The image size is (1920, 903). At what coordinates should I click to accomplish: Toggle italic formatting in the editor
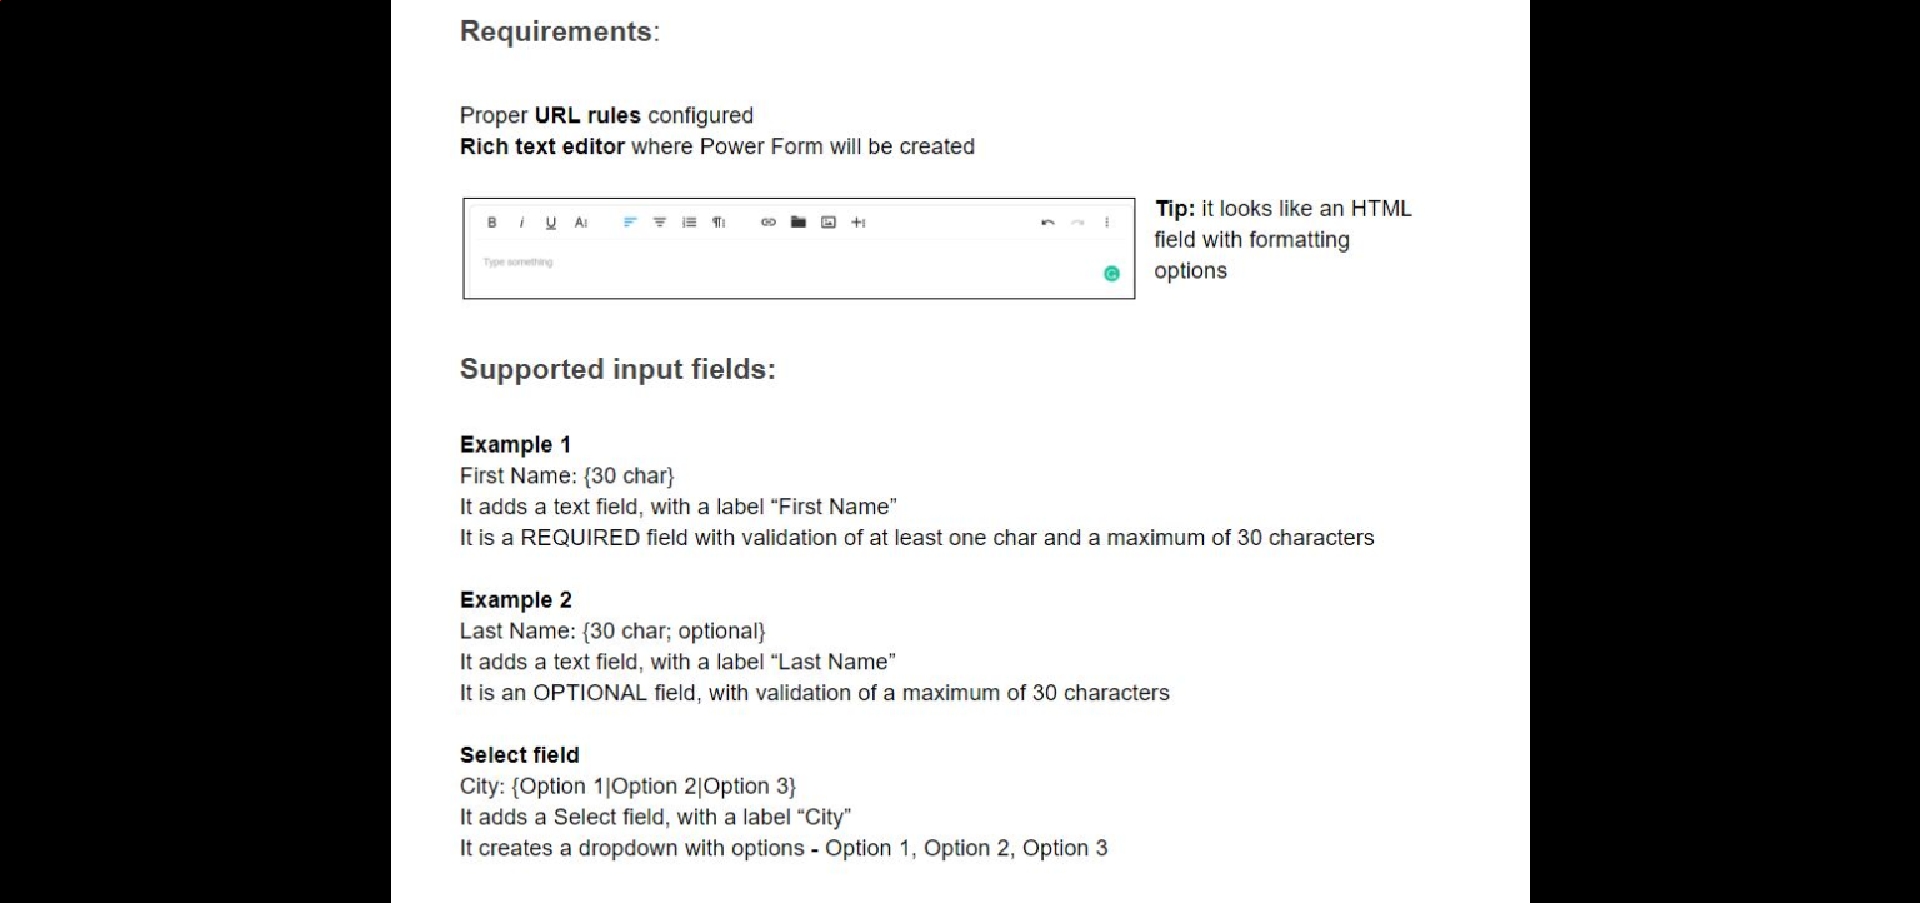click(x=521, y=223)
